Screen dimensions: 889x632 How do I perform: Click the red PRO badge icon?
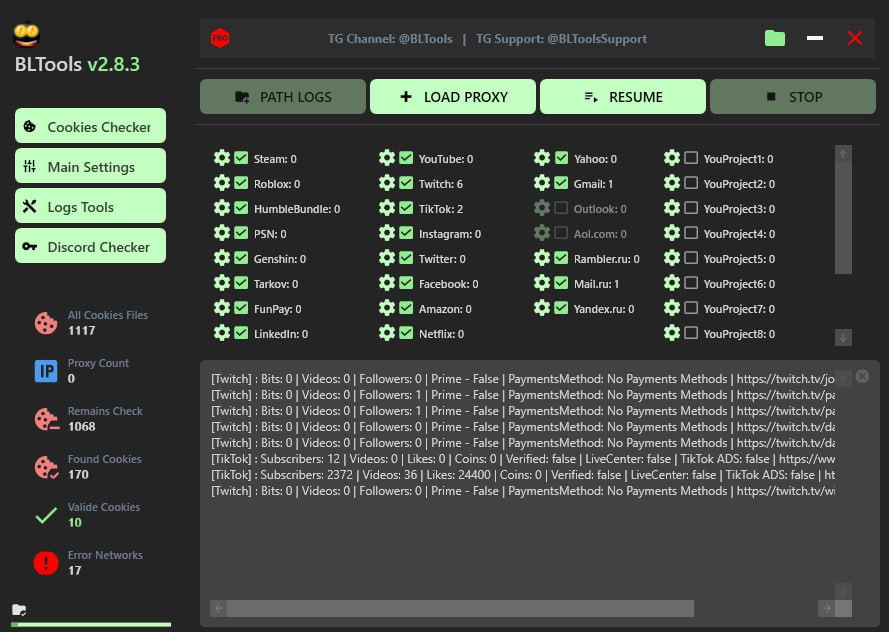click(x=220, y=38)
